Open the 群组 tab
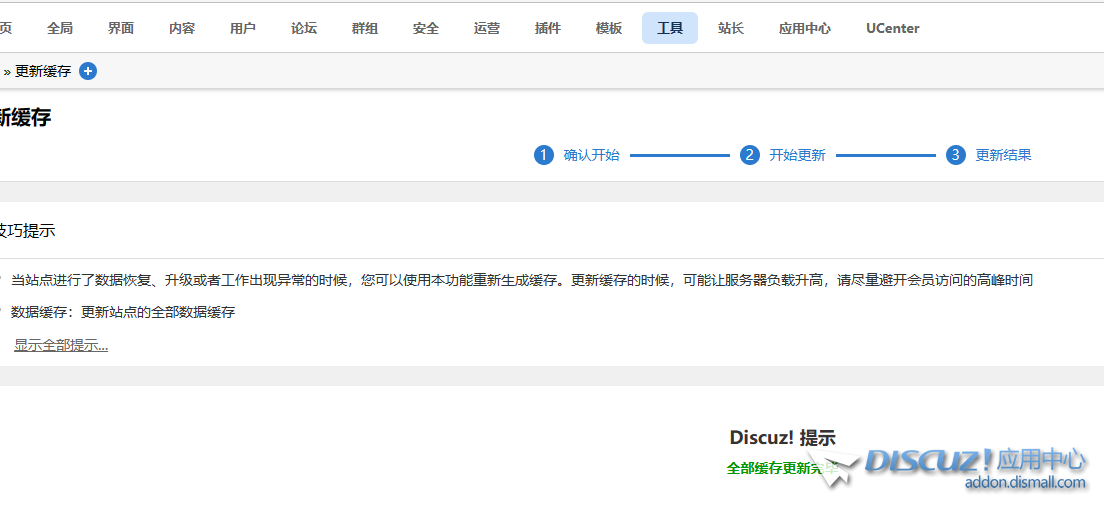The height and width of the screenshot is (508, 1104). point(365,28)
